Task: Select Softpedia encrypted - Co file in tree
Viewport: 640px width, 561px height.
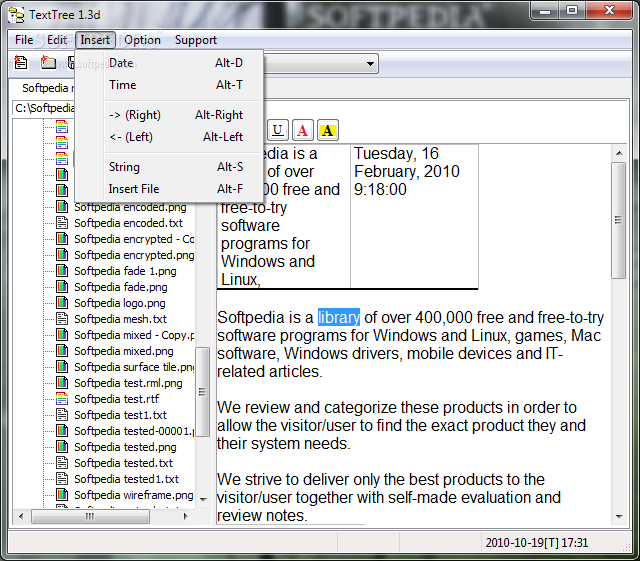Action: click(134, 239)
